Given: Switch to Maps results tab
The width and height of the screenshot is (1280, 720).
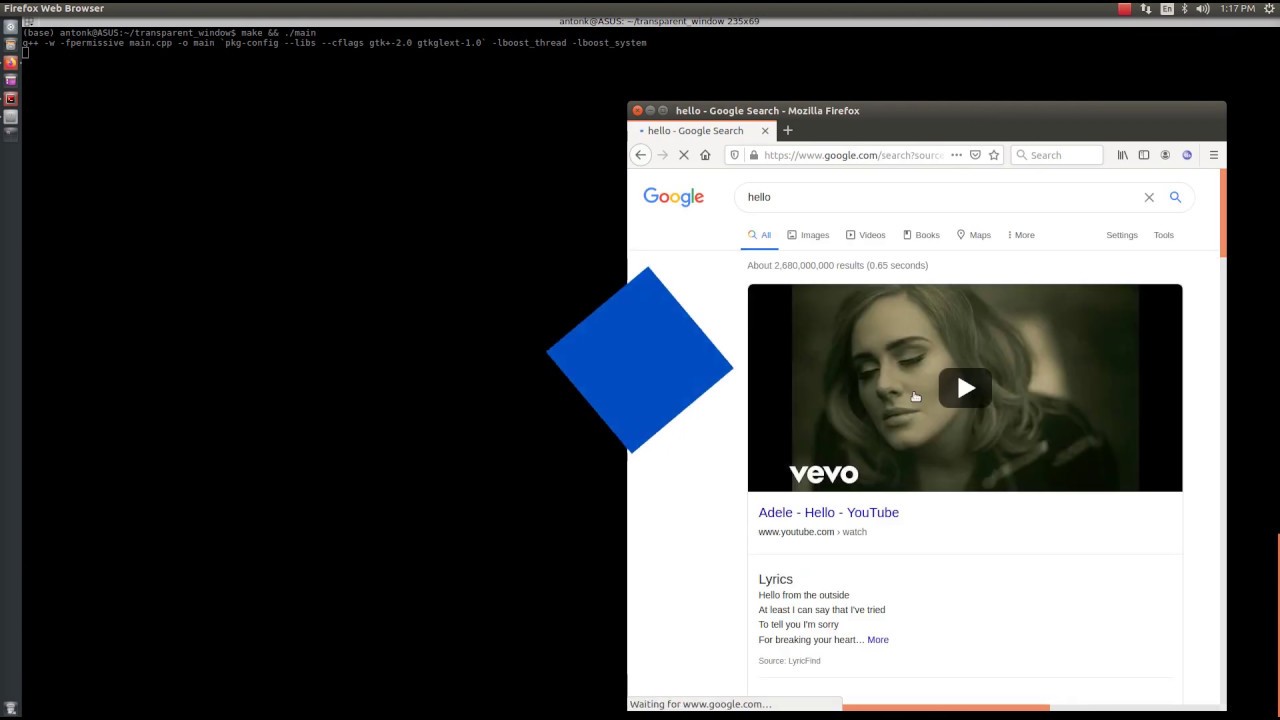Looking at the screenshot, I should (973, 235).
